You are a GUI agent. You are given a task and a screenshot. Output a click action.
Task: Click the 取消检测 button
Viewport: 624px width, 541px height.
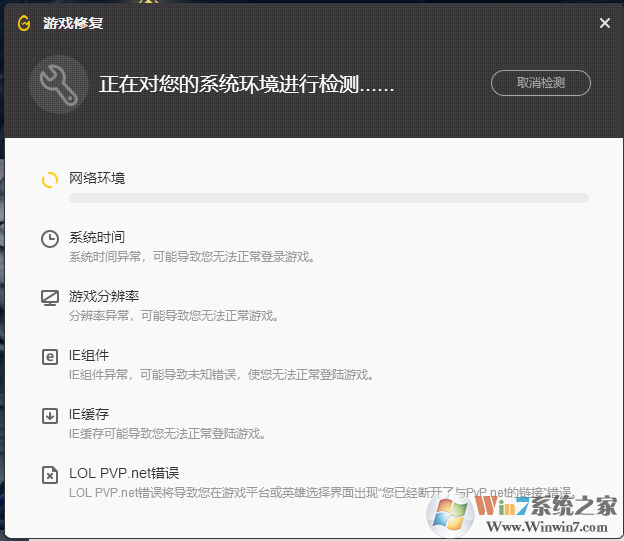click(541, 83)
